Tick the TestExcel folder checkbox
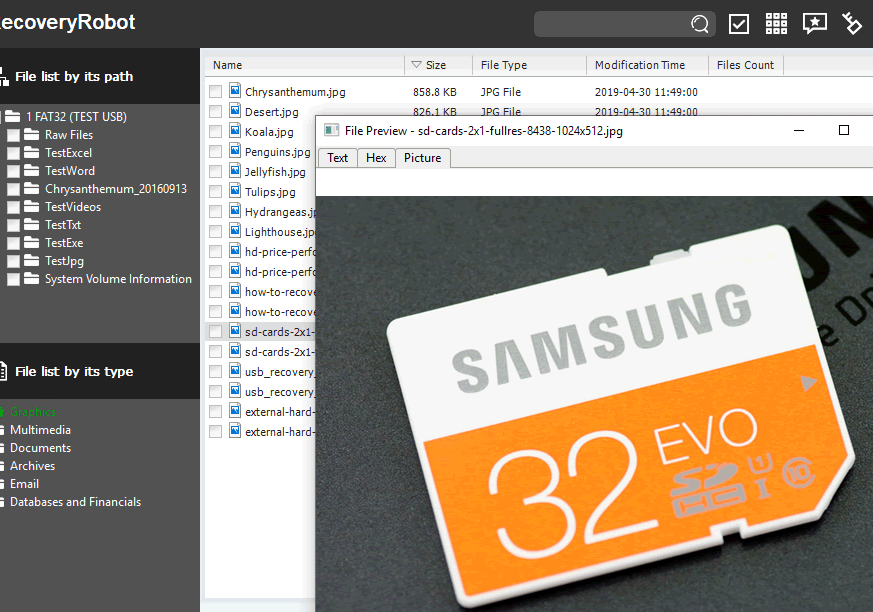The height and width of the screenshot is (612, 873). point(13,153)
